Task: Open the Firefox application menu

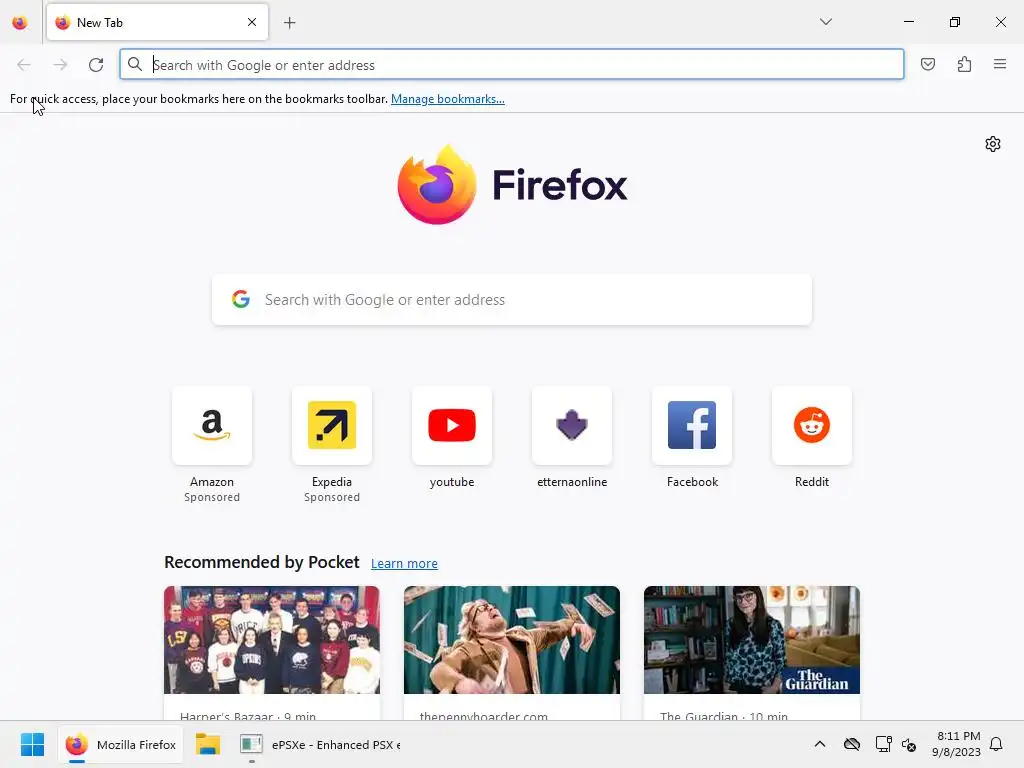Action: pos(1000,64)
